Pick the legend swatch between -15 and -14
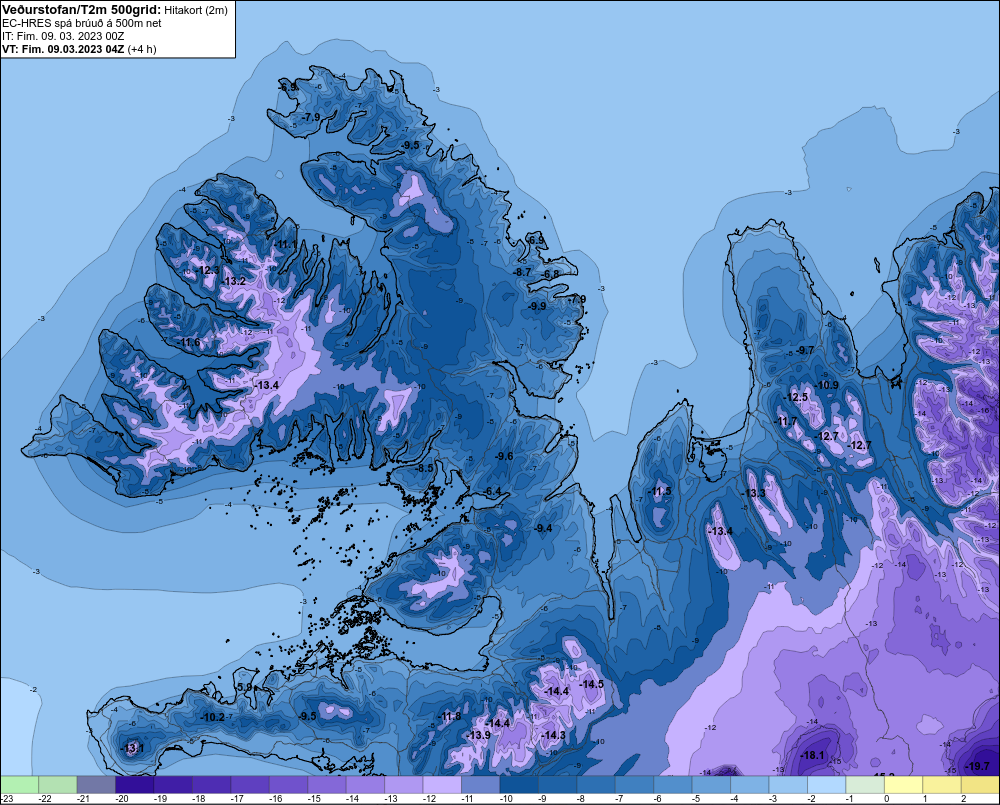The width and height of the screenshot is (1000, 805). [x=327, y=785]
